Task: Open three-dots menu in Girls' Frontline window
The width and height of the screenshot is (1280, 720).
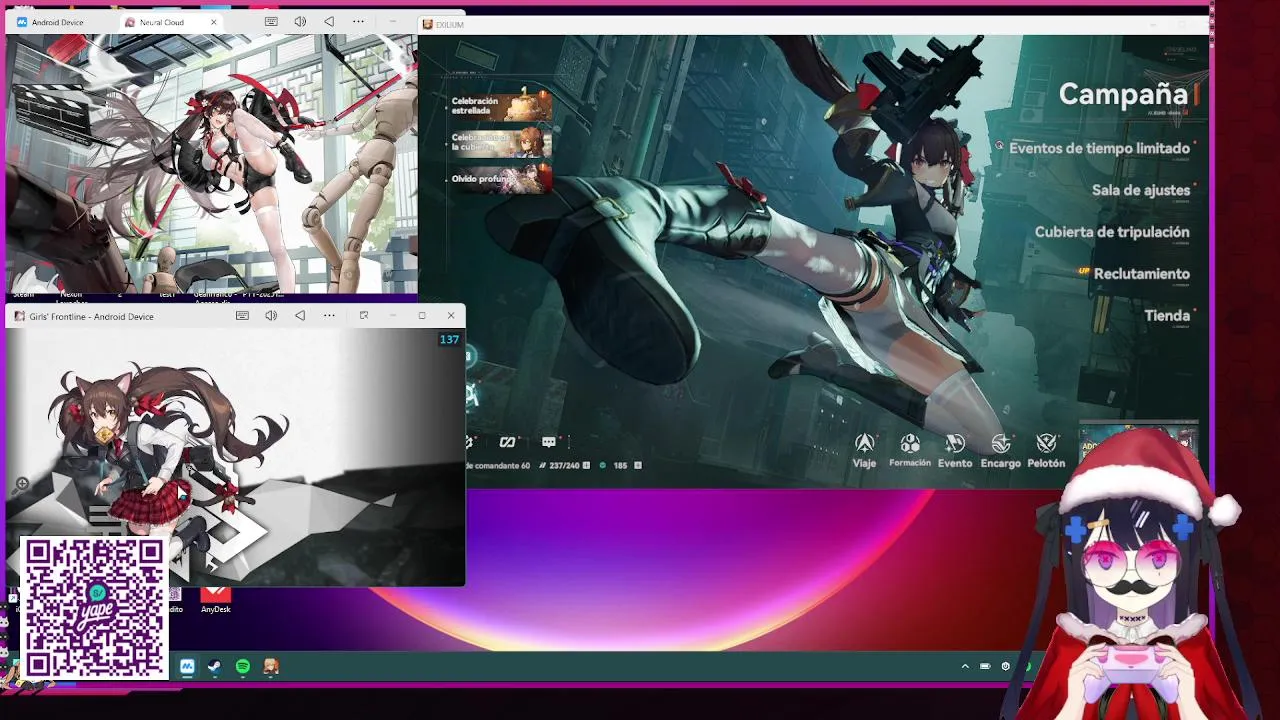Action: (329, 315)
